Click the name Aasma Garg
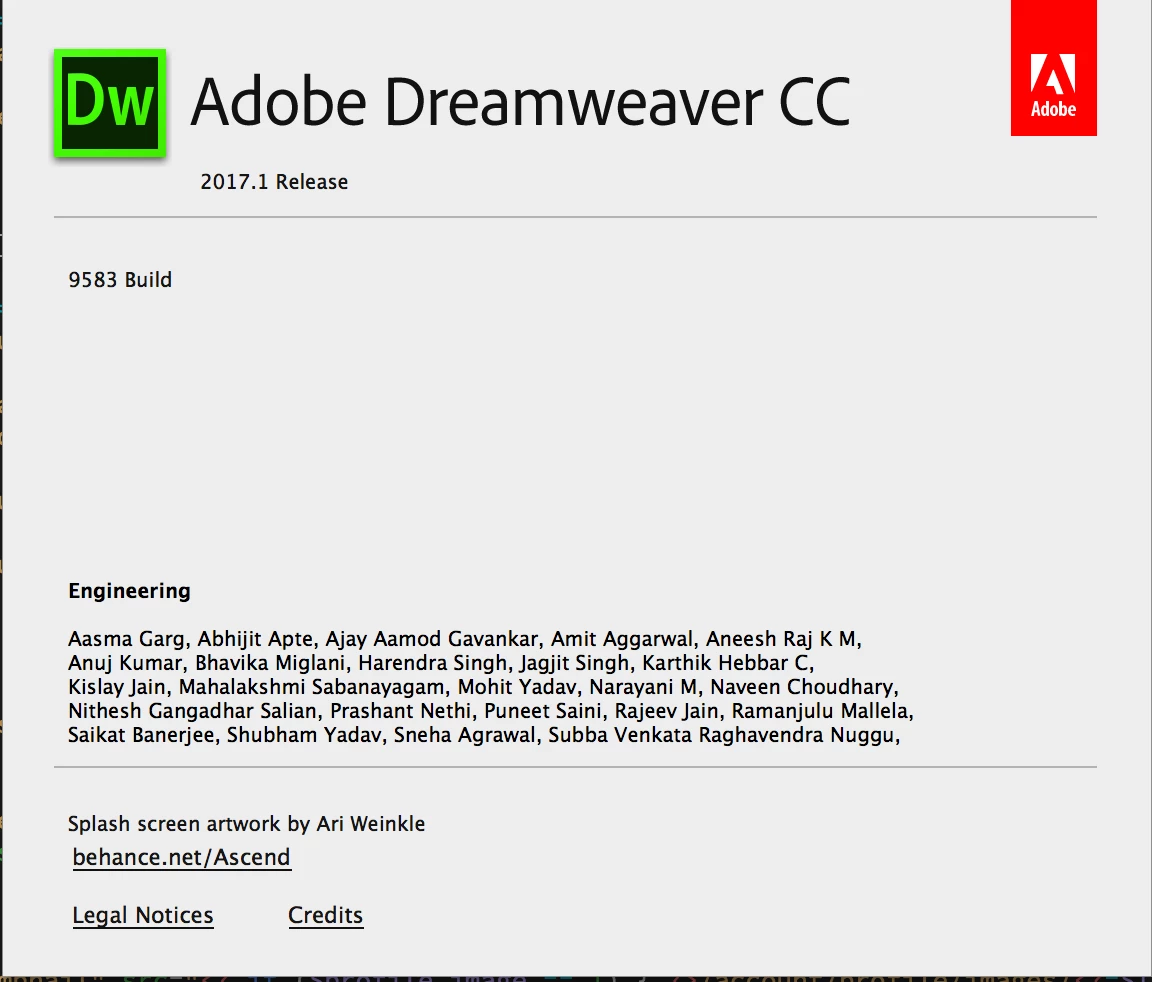Screen dimensions: 1152x982 point(126,639)
